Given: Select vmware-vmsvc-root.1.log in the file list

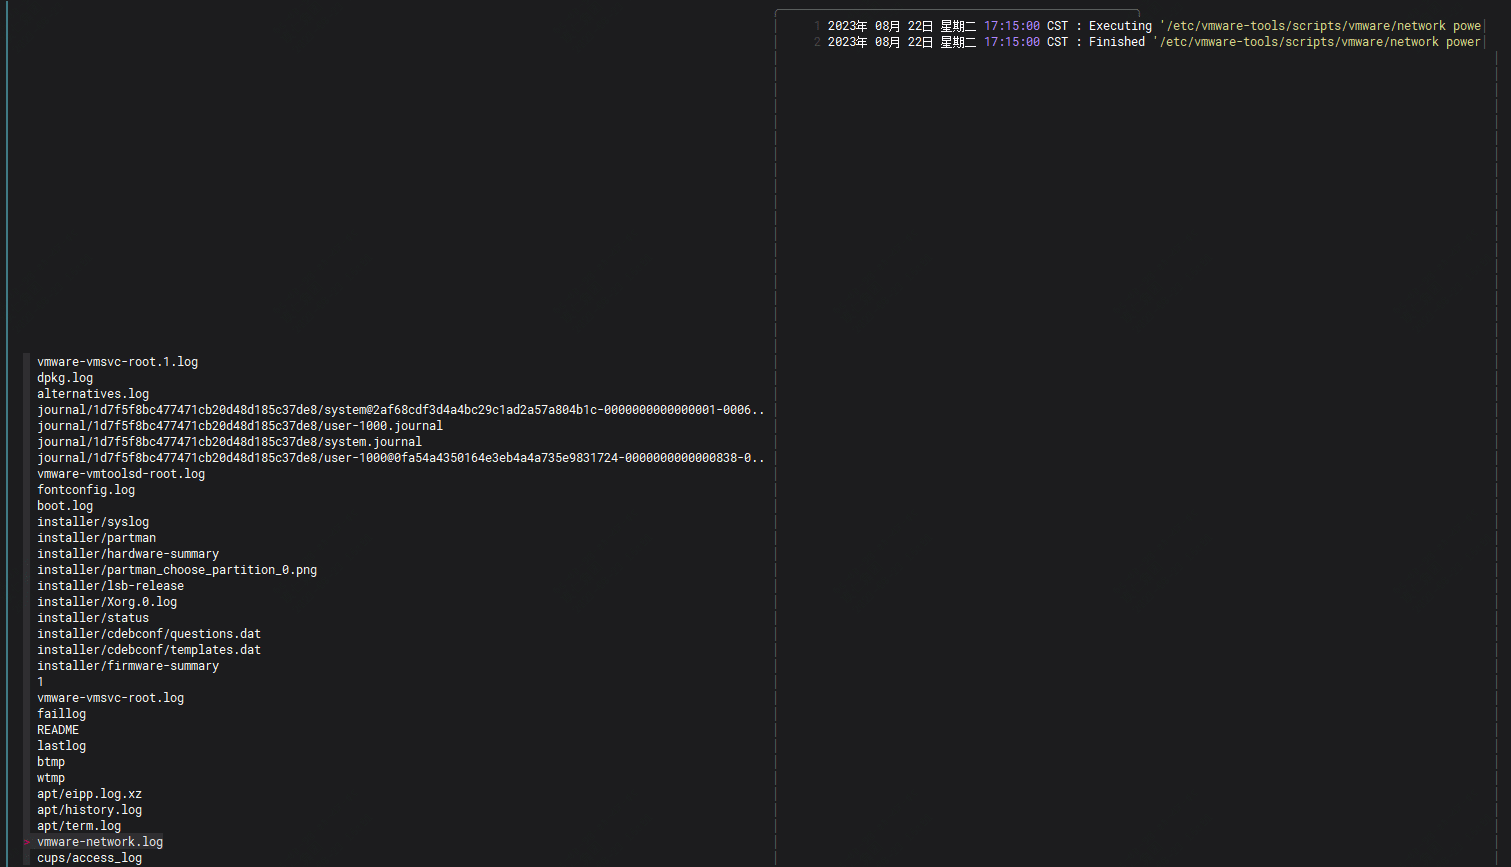Looking at the screenshot, I should click(x=117, y=362).
